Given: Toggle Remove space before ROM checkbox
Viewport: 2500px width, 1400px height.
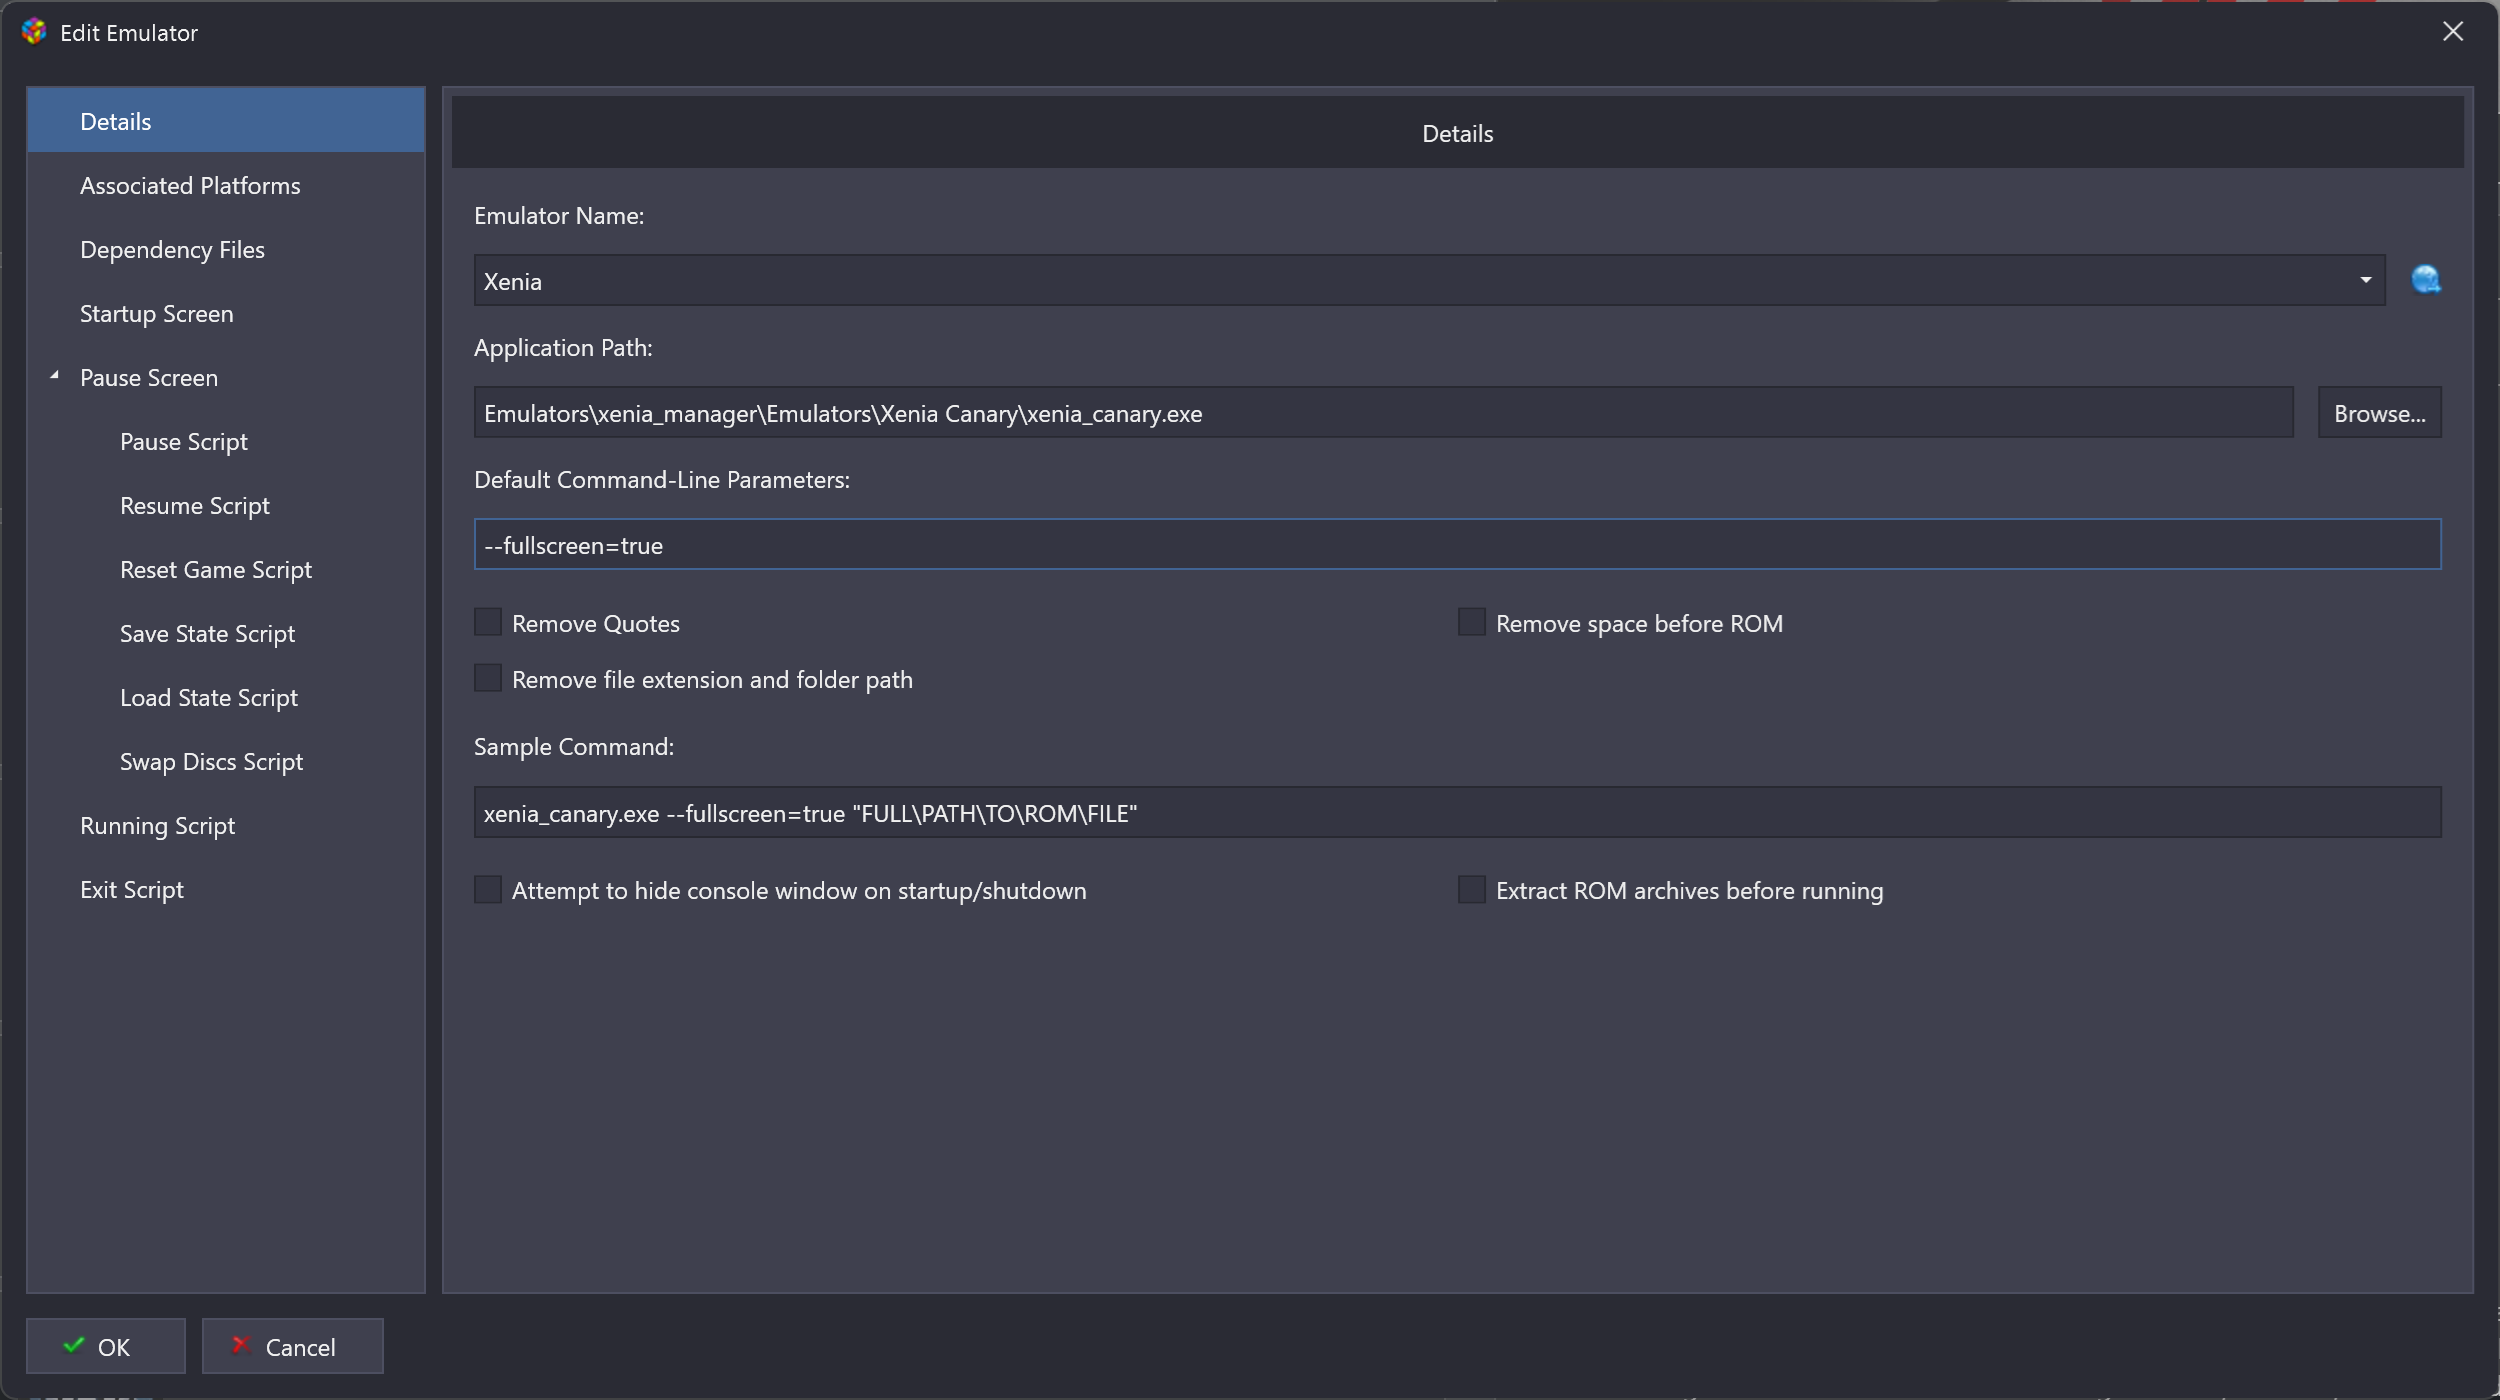Looking at the screenshot, I should click(1472, 623).
